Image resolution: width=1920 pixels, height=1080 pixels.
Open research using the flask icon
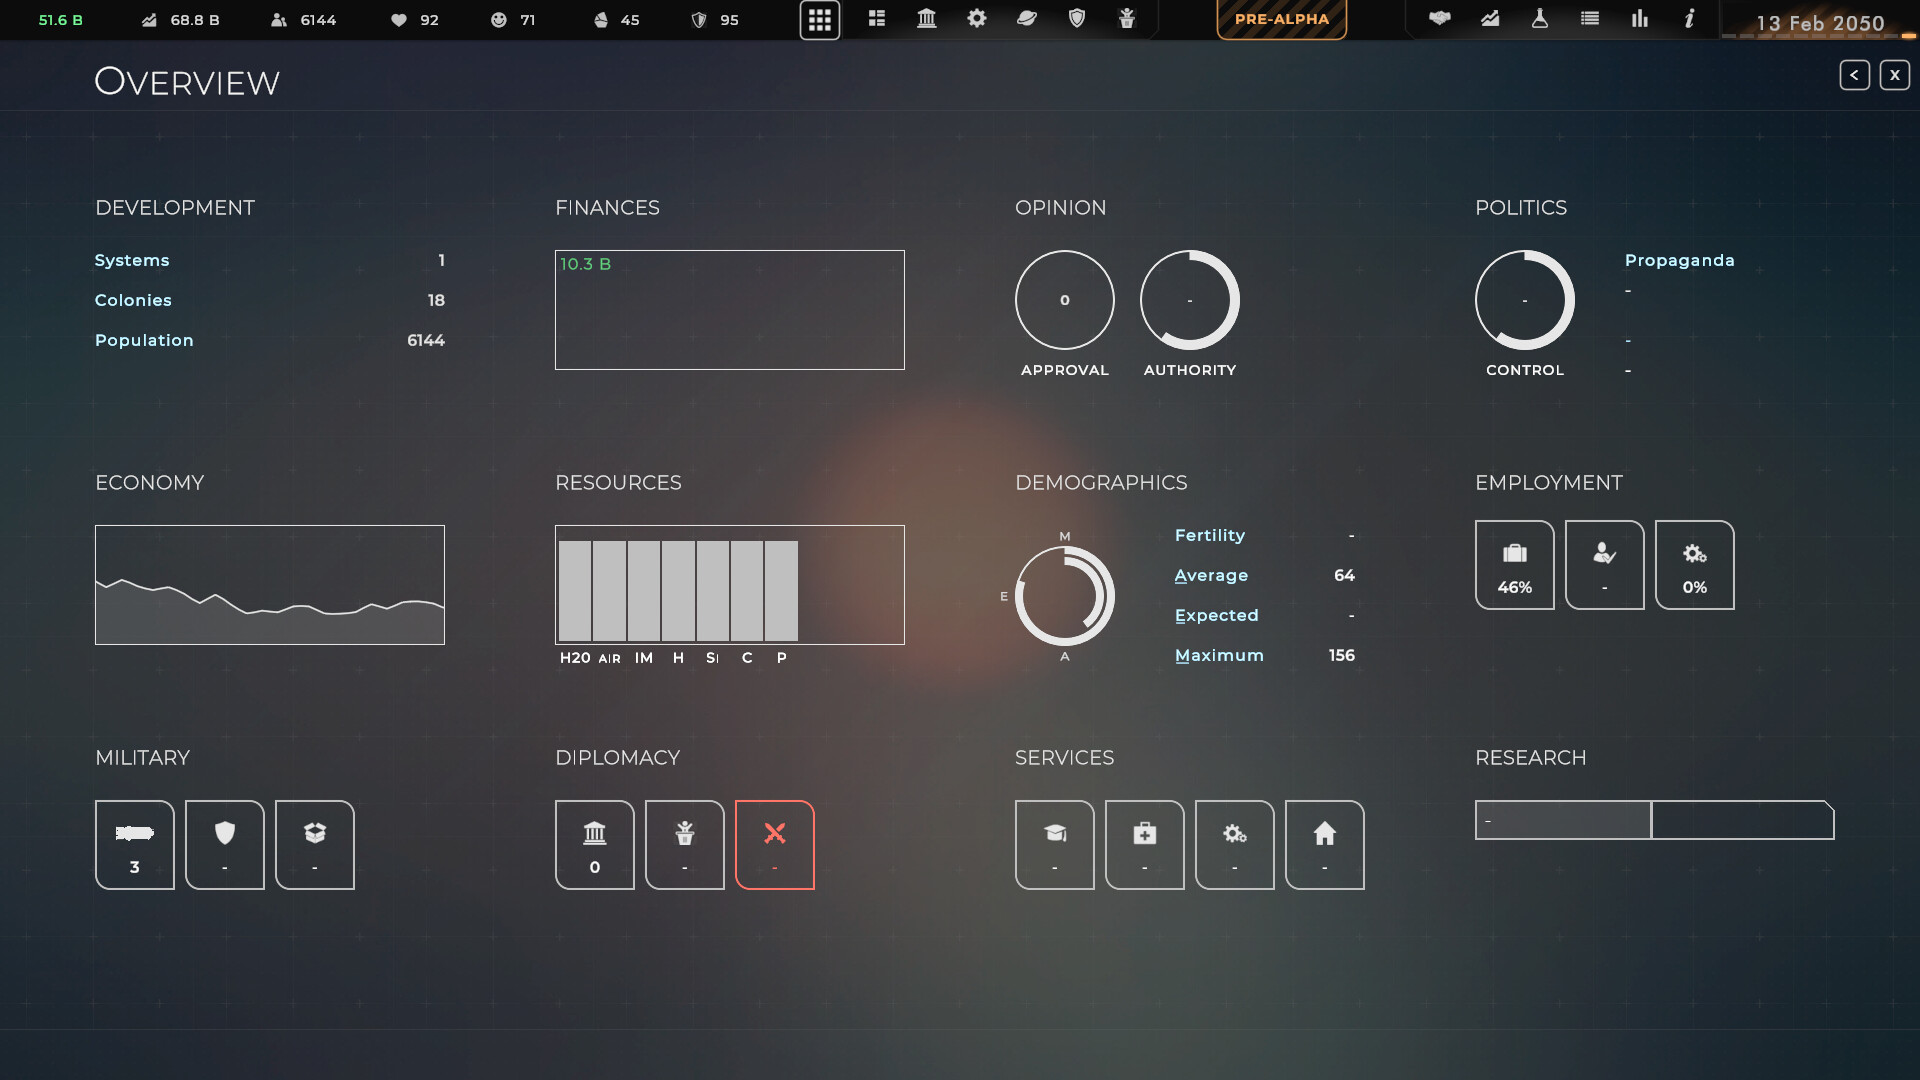click(1540, 19)
